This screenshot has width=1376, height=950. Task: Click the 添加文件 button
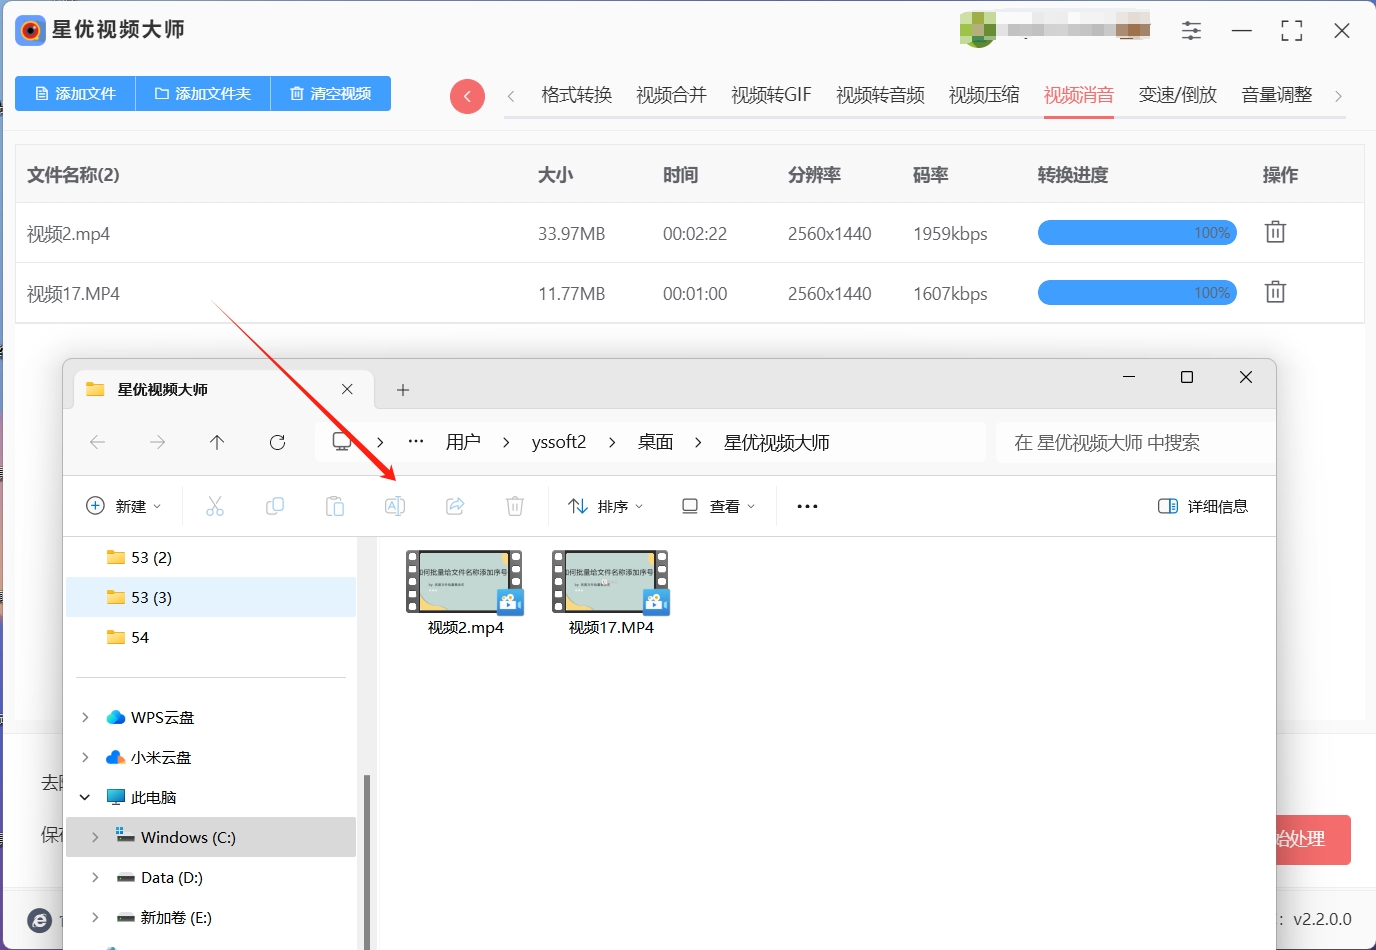tap(75, 93)
